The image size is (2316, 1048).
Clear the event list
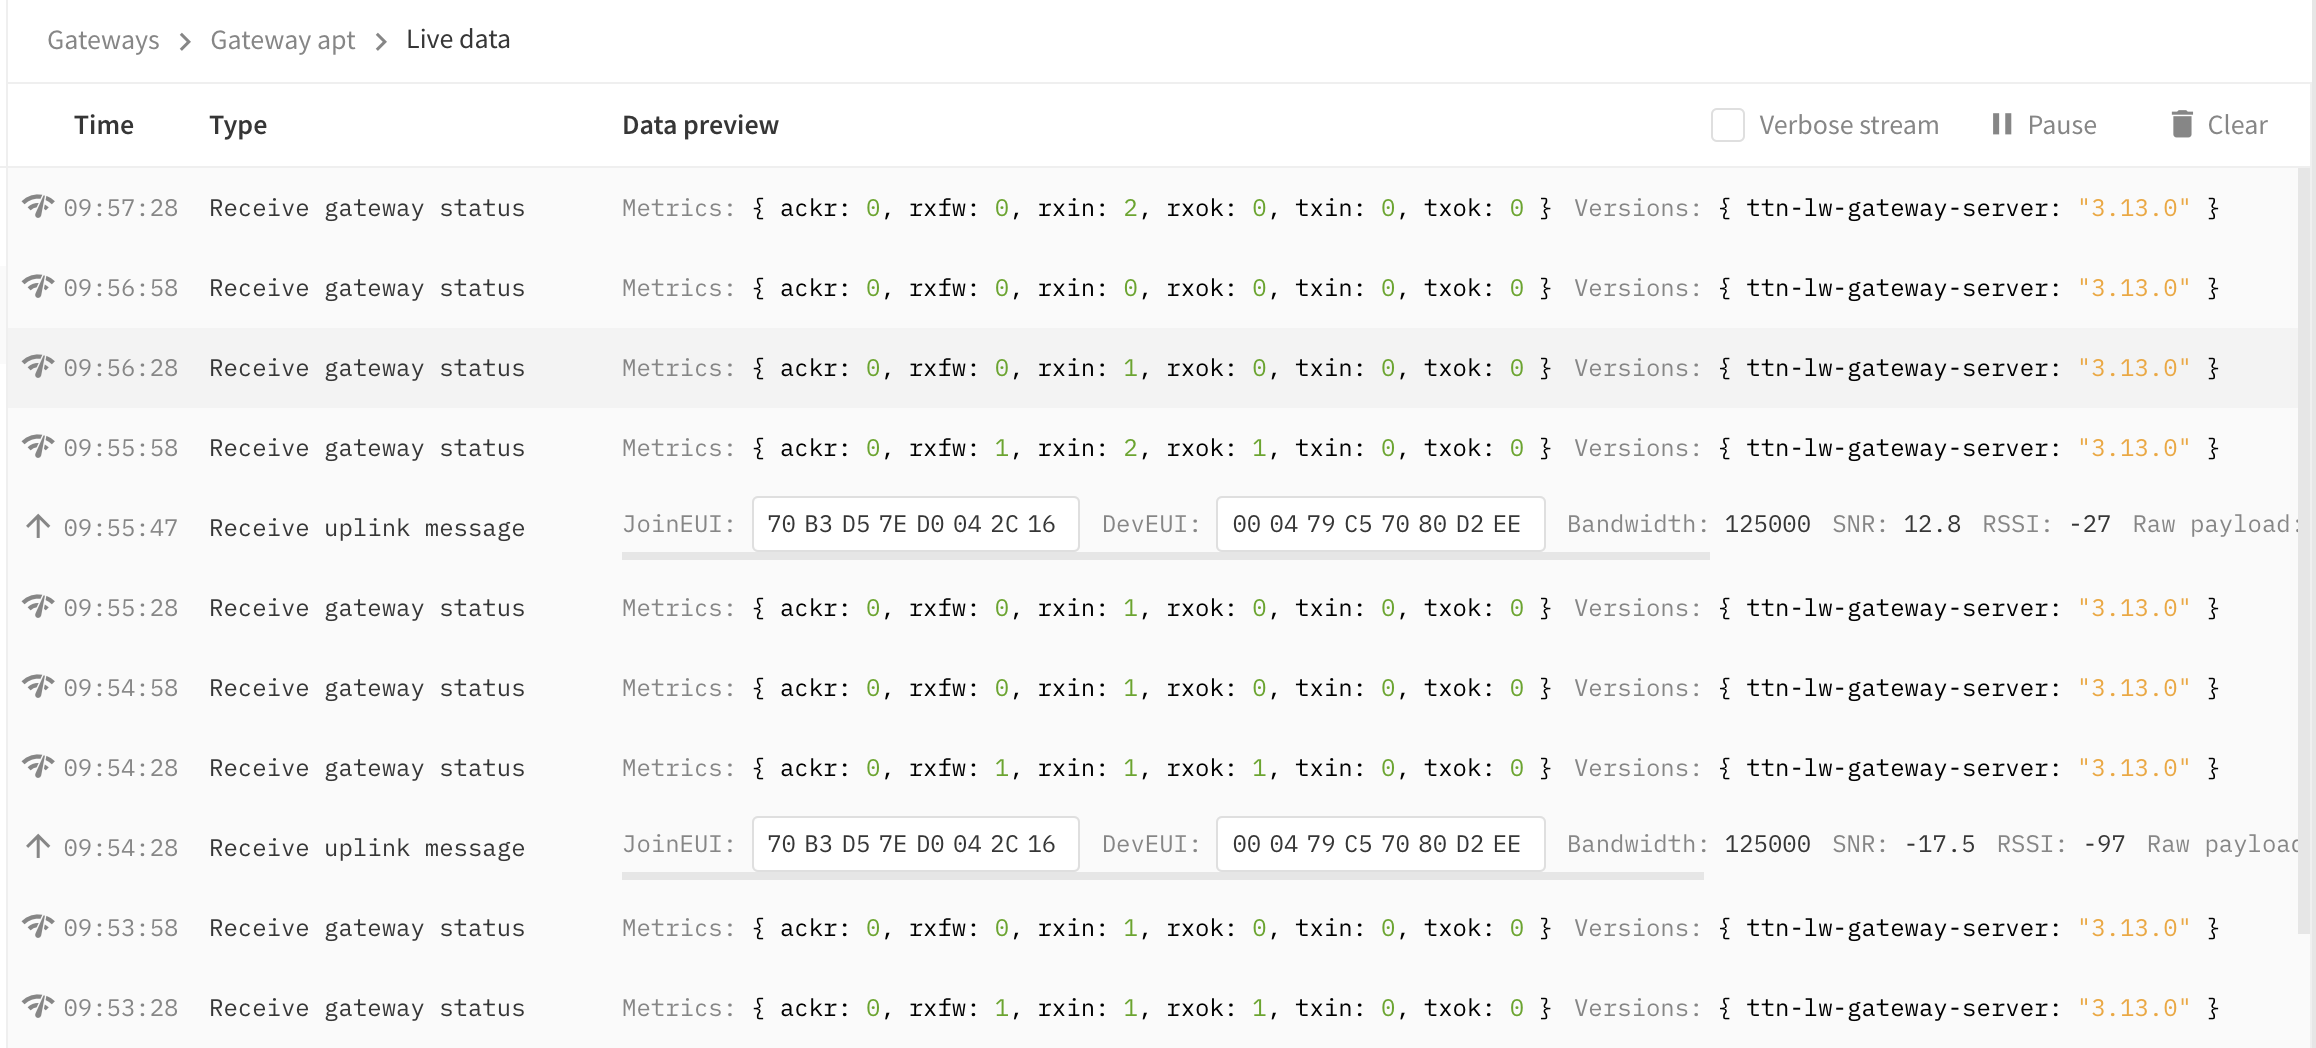(x=2220, y=125)
